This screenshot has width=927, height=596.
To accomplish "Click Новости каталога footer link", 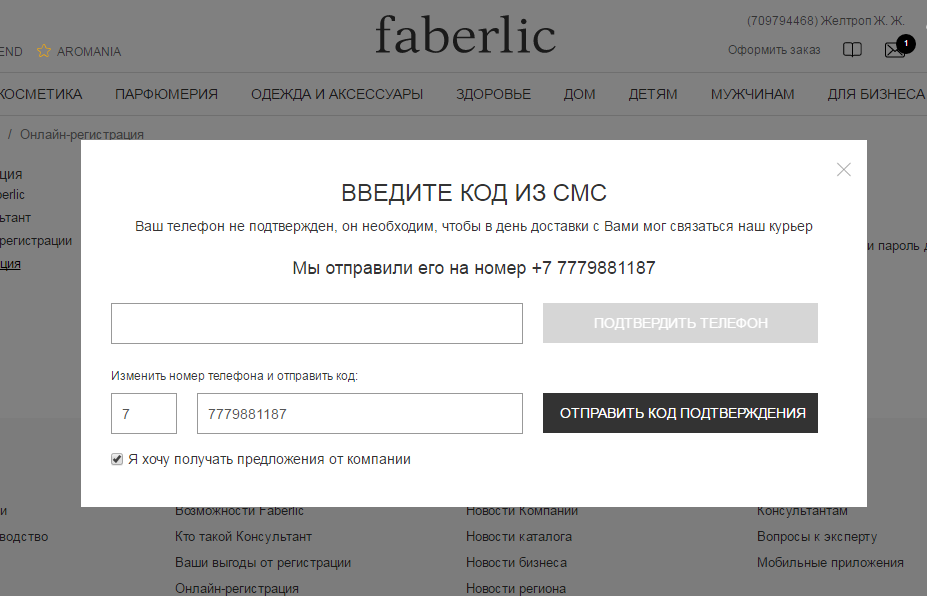I will pos(518,537).
